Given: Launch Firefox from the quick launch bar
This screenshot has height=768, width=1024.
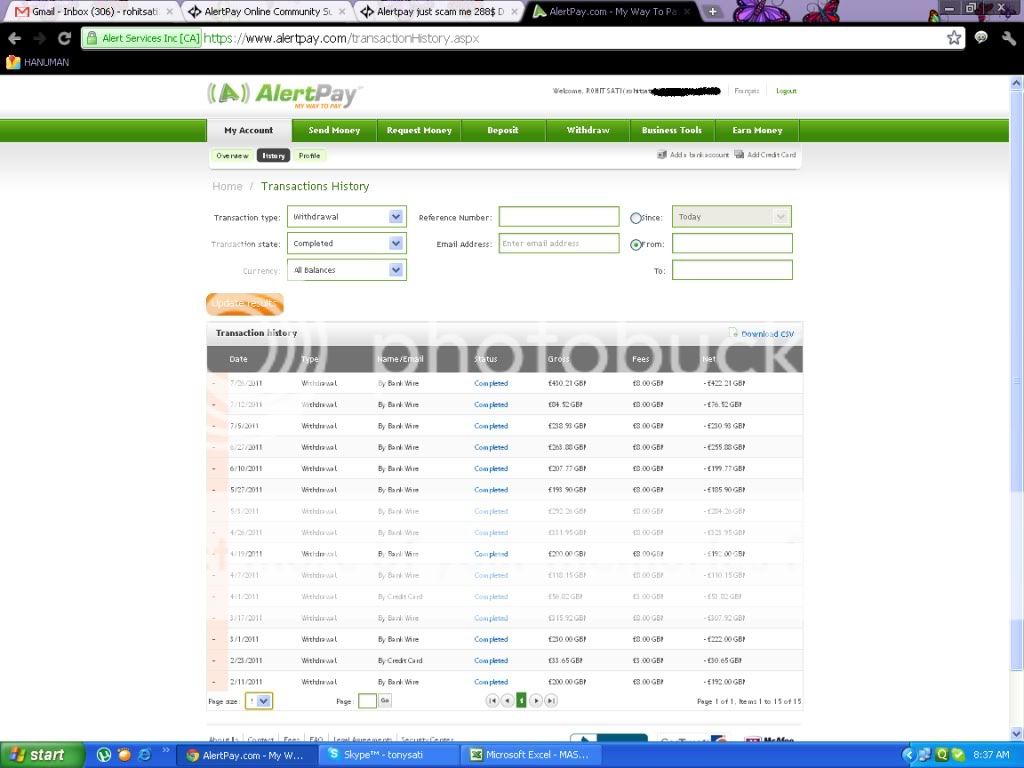Looking at the screenshot, I should tap(124, 755).
